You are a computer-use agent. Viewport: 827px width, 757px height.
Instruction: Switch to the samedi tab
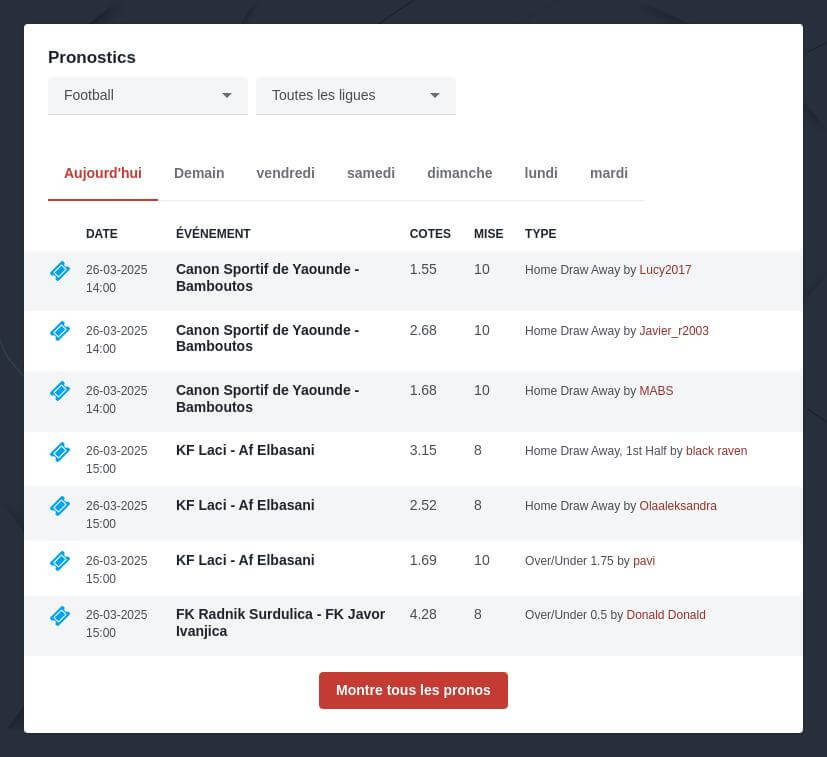pos(371,173)
